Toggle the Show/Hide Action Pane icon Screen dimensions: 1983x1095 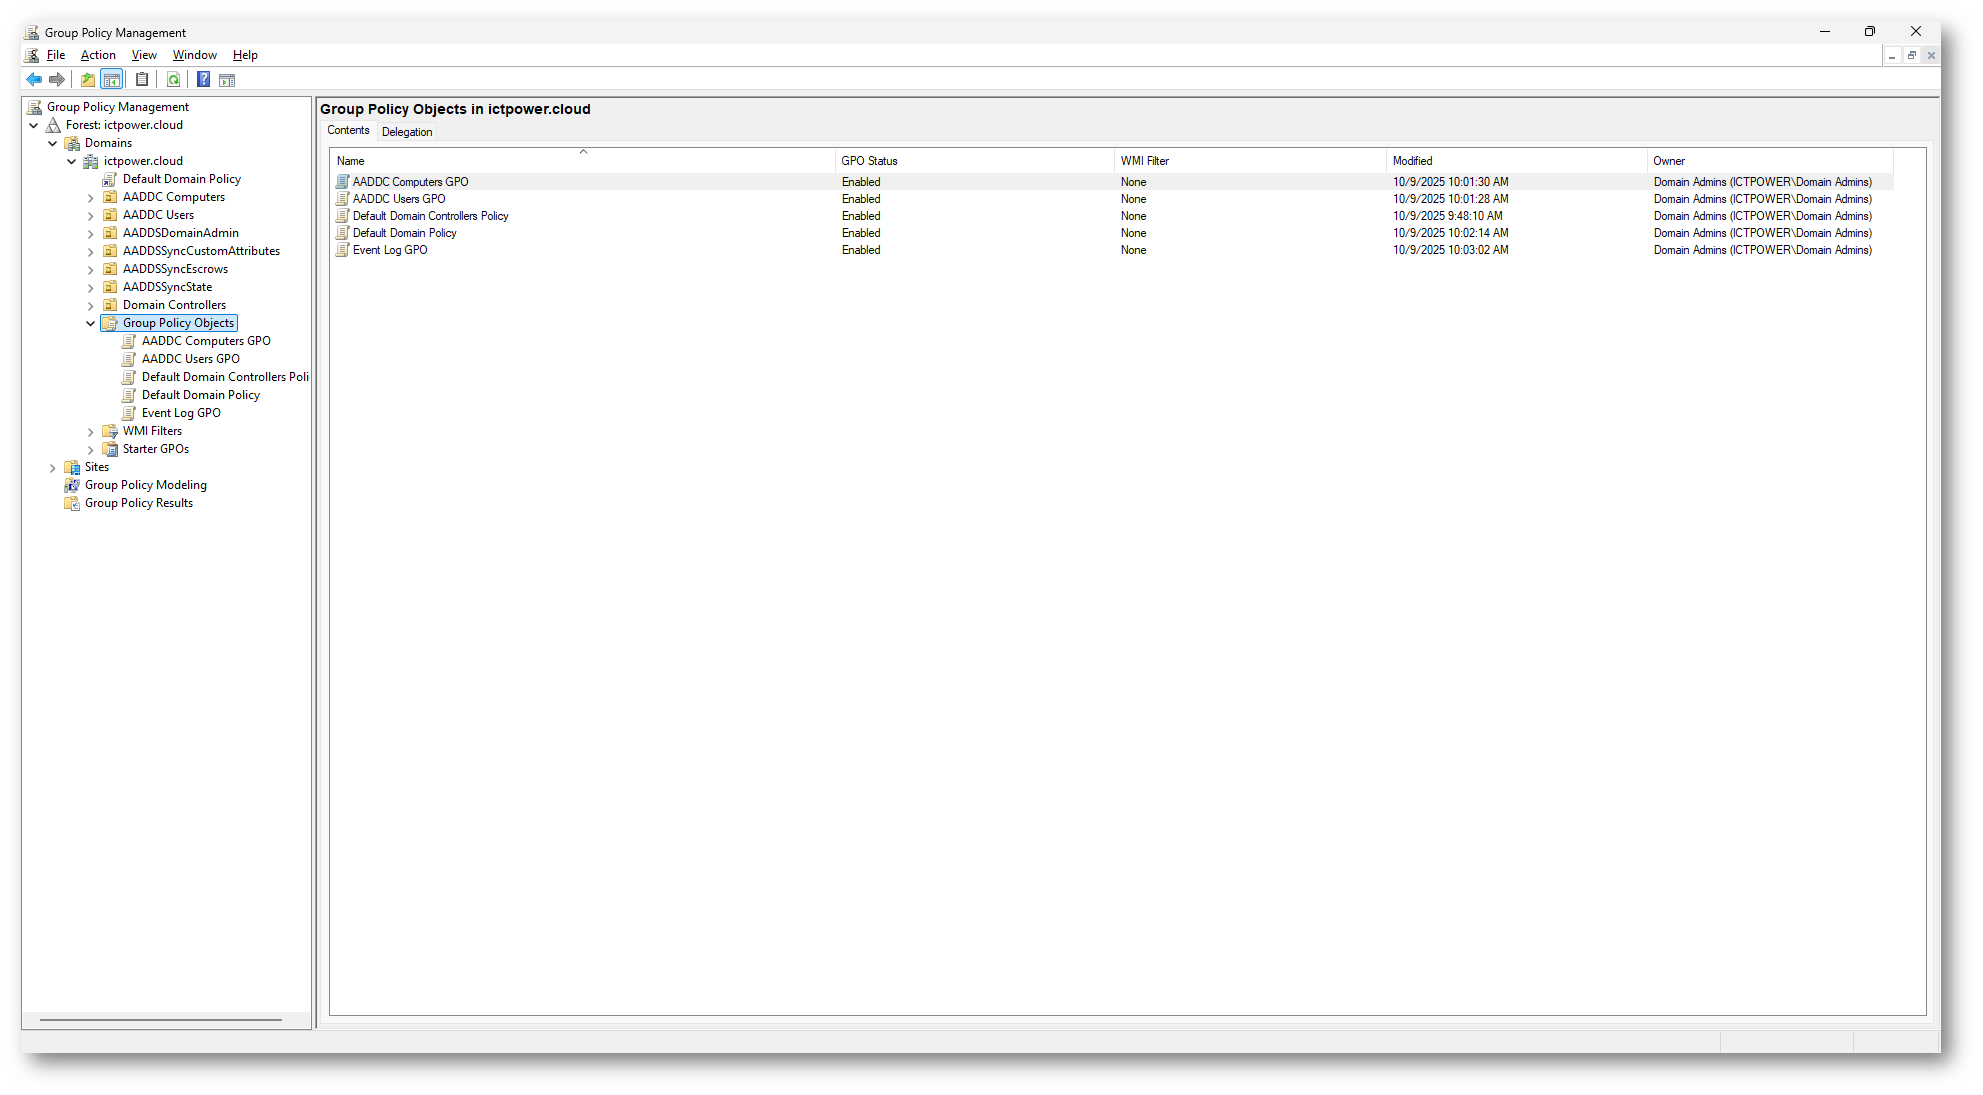pyautogui.click(x=227, y=80)
